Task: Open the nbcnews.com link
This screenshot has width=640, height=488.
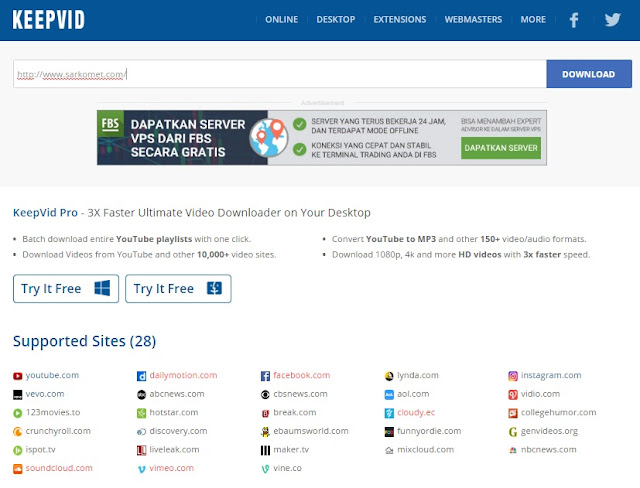Action: [549, 450]
